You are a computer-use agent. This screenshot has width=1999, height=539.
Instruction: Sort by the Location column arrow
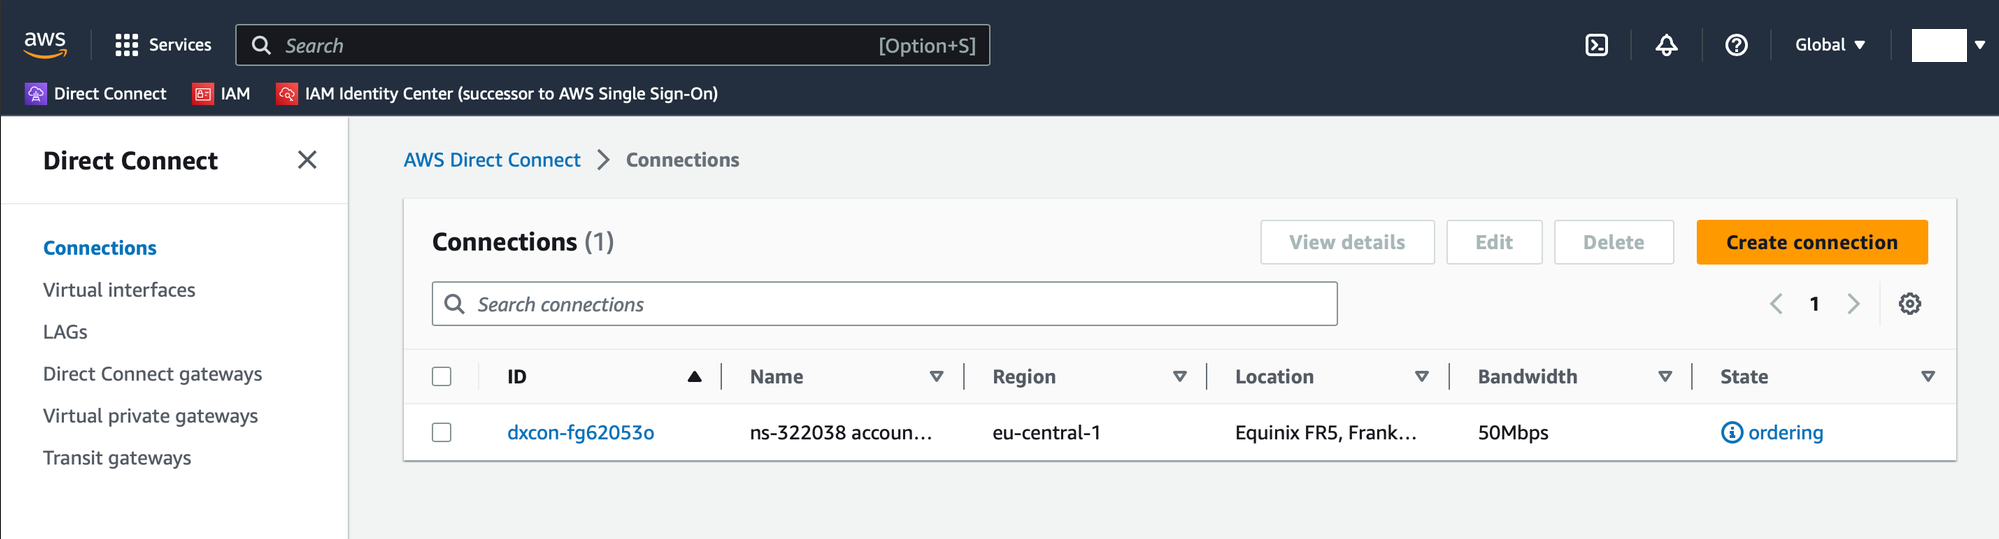click(1422, 377)
